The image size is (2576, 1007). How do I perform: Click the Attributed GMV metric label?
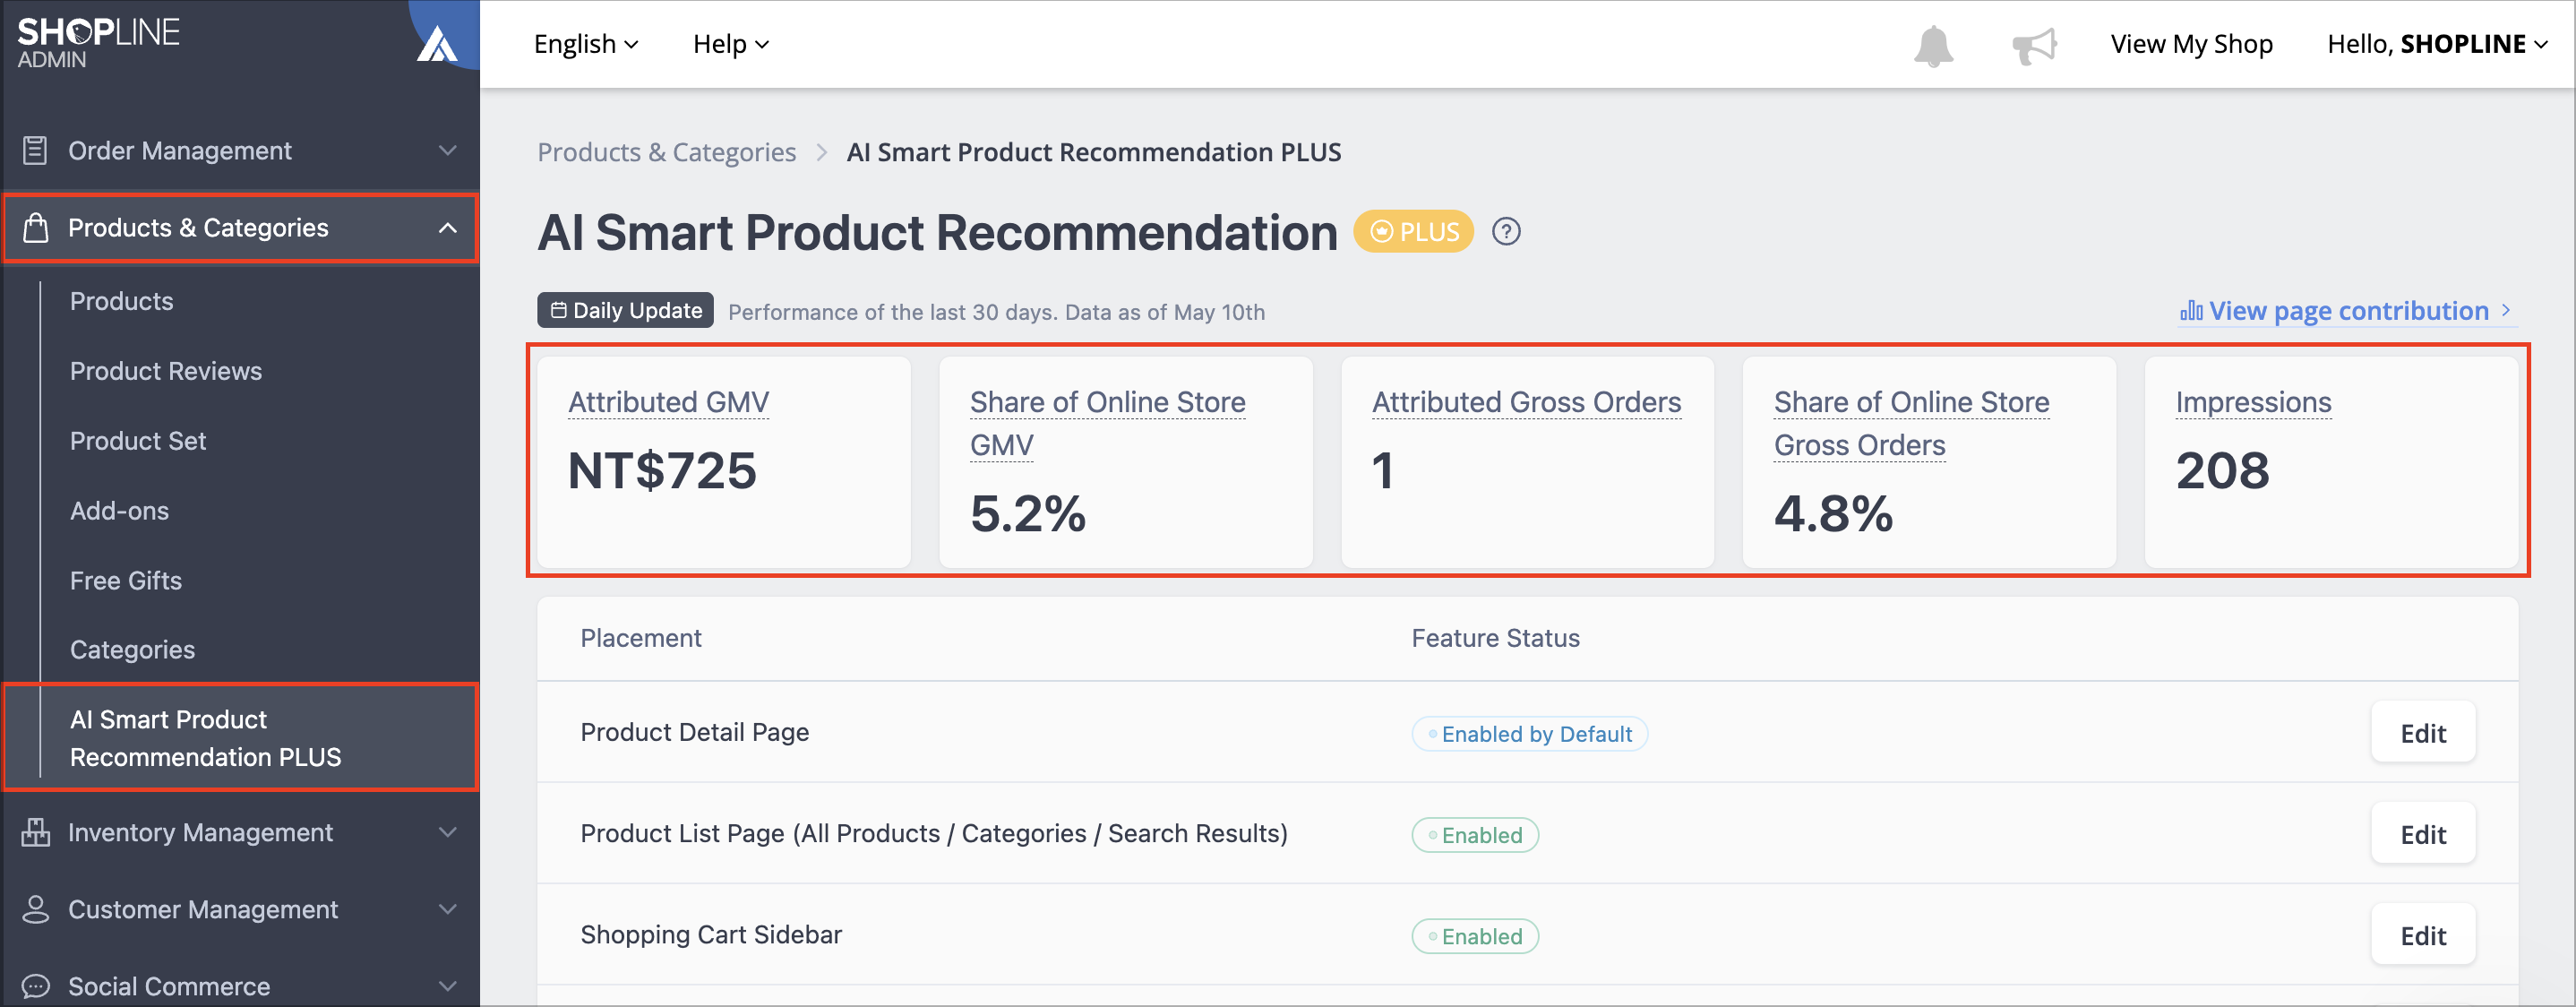tap(669, 402)
